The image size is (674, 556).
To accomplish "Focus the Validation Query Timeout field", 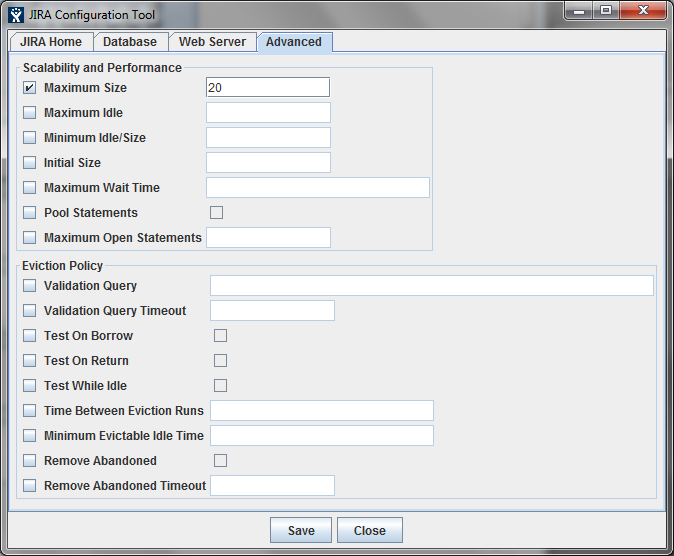I will click(273, 310).
